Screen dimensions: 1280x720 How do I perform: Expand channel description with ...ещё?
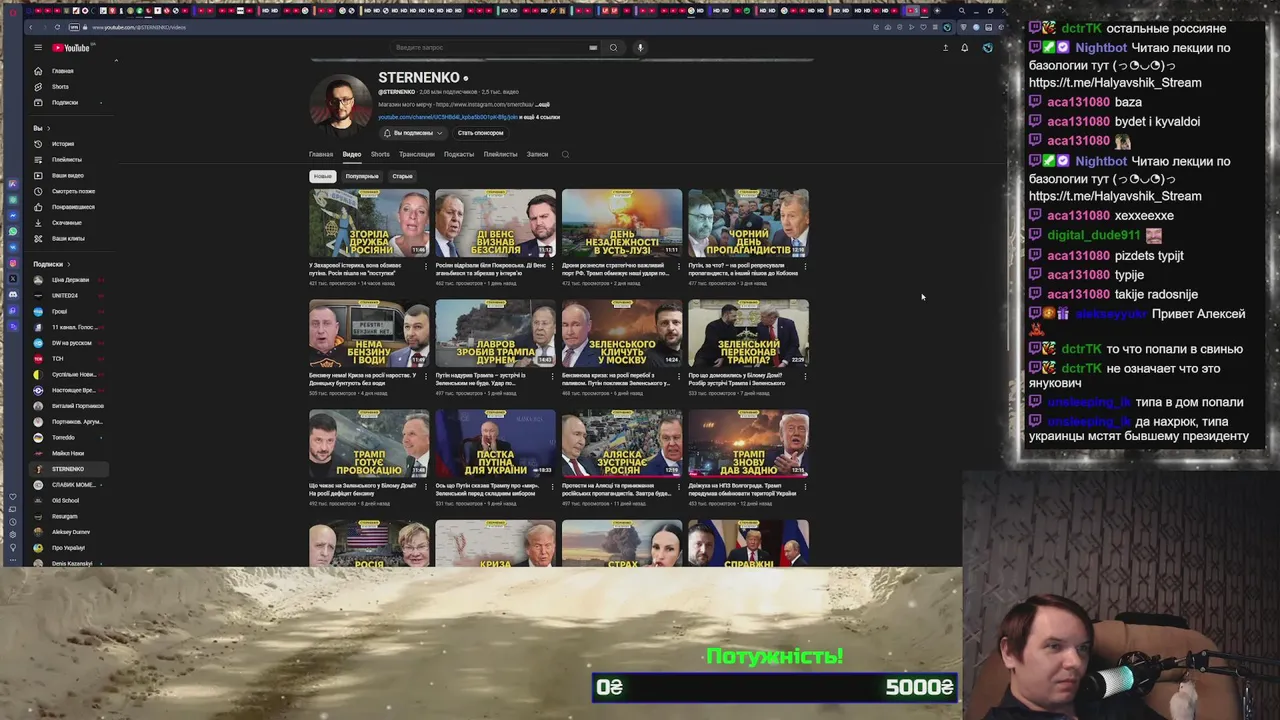pyautogui.click(x=543, y=104)
